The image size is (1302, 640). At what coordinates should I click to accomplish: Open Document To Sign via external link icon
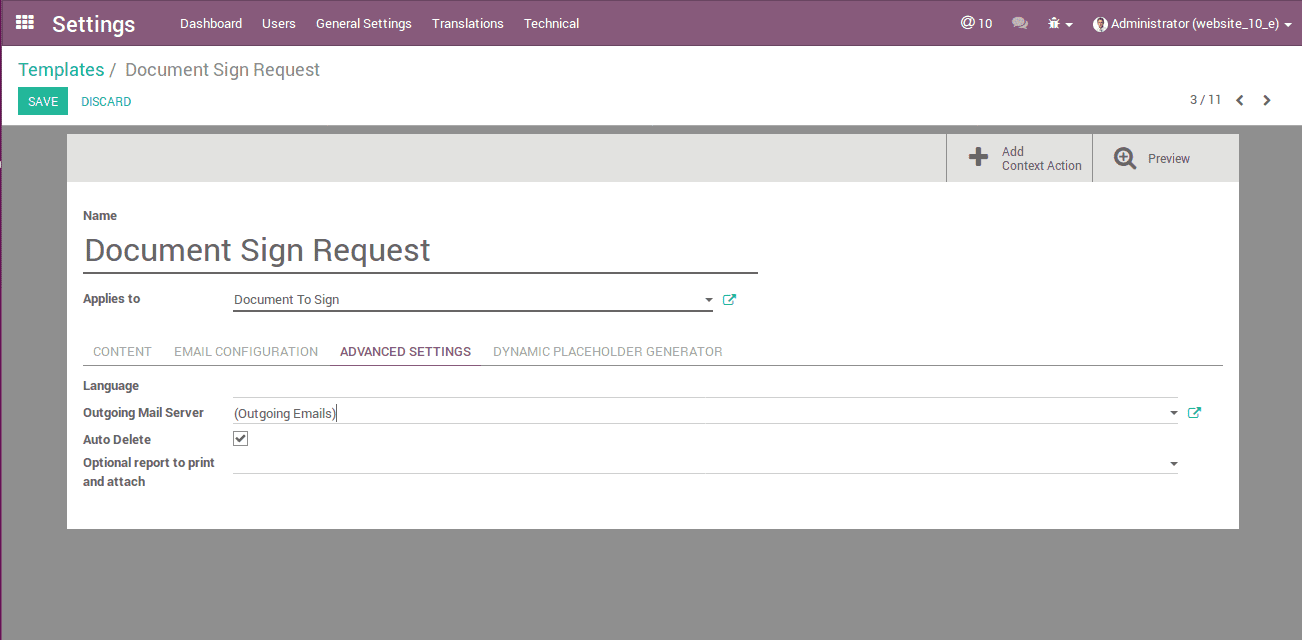pos(729,299)
